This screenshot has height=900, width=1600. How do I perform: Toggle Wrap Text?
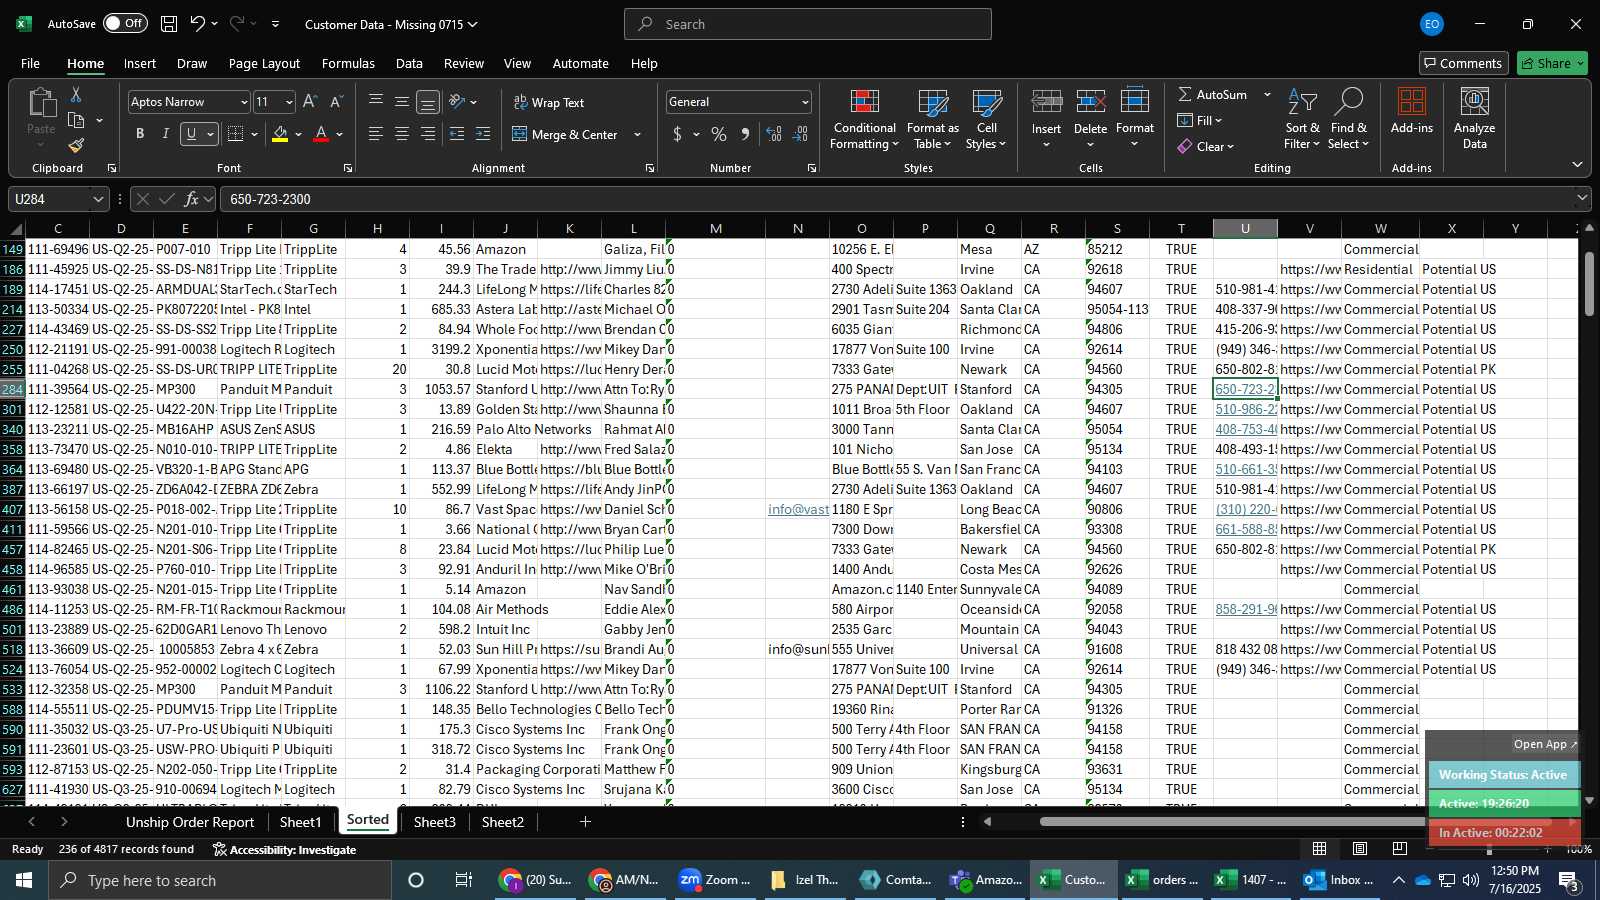(x=549, y=103)
